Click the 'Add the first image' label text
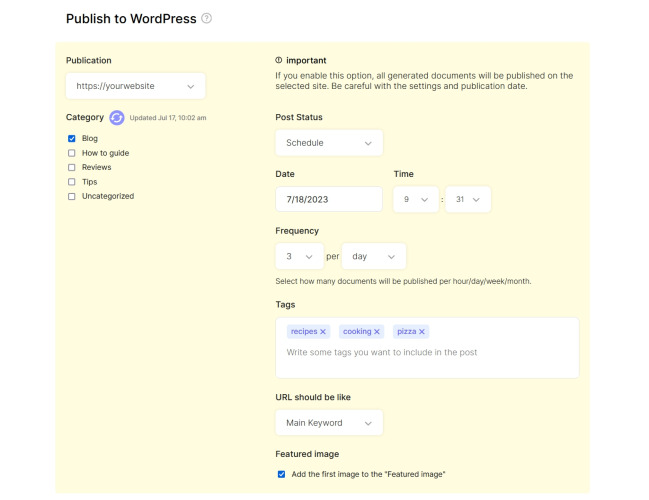 point(368,474)
